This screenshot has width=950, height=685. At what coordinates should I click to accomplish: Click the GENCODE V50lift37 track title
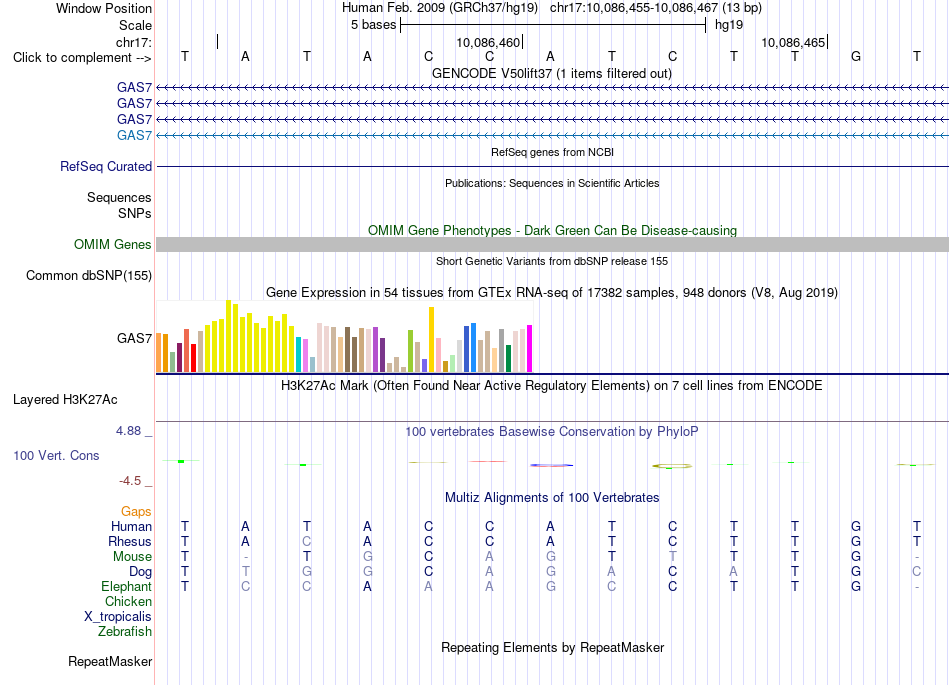point(551,73)
